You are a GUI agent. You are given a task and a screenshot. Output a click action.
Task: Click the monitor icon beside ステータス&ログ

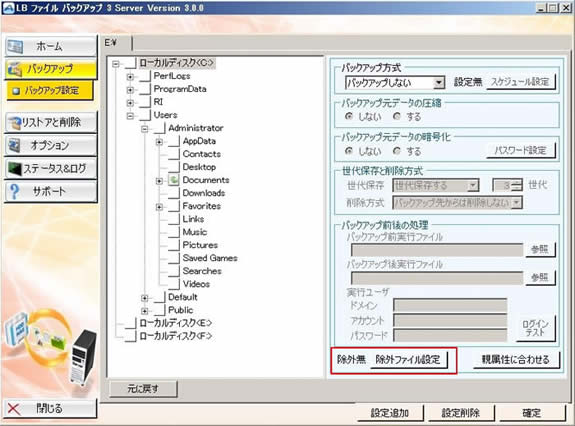15,169
